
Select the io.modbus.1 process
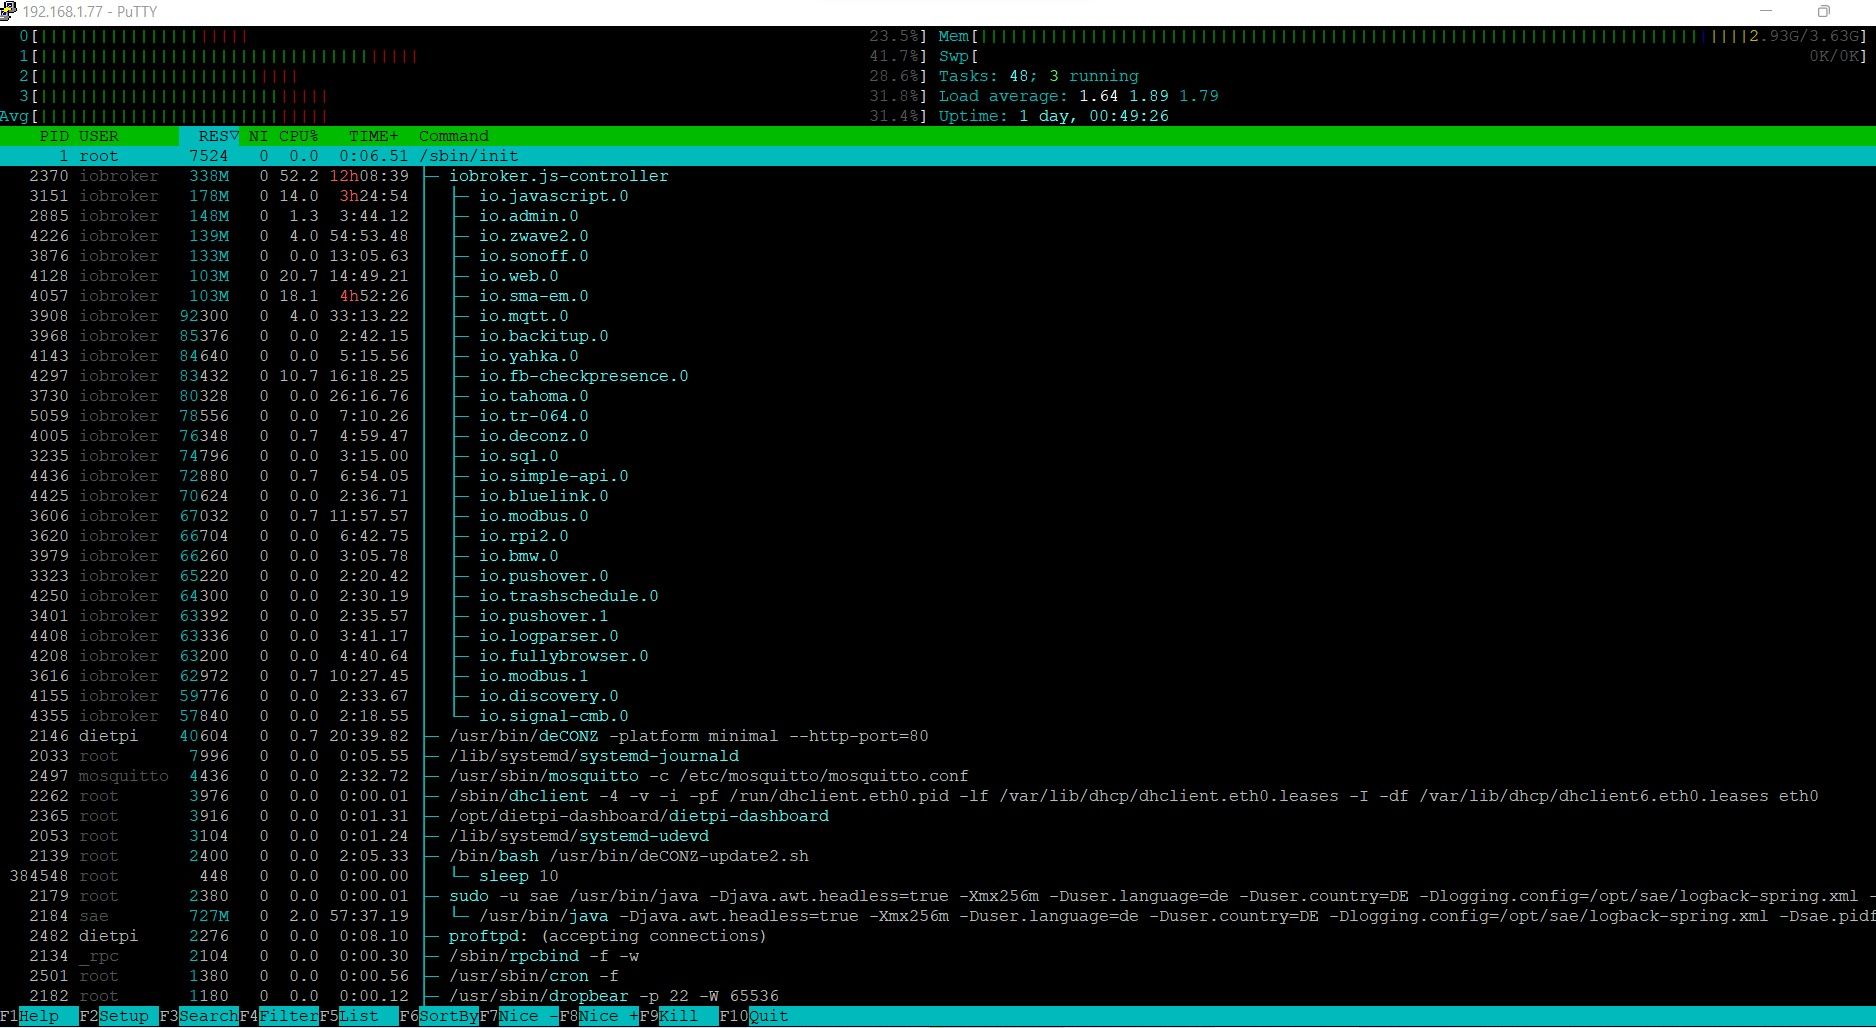[x=938, y=676]
